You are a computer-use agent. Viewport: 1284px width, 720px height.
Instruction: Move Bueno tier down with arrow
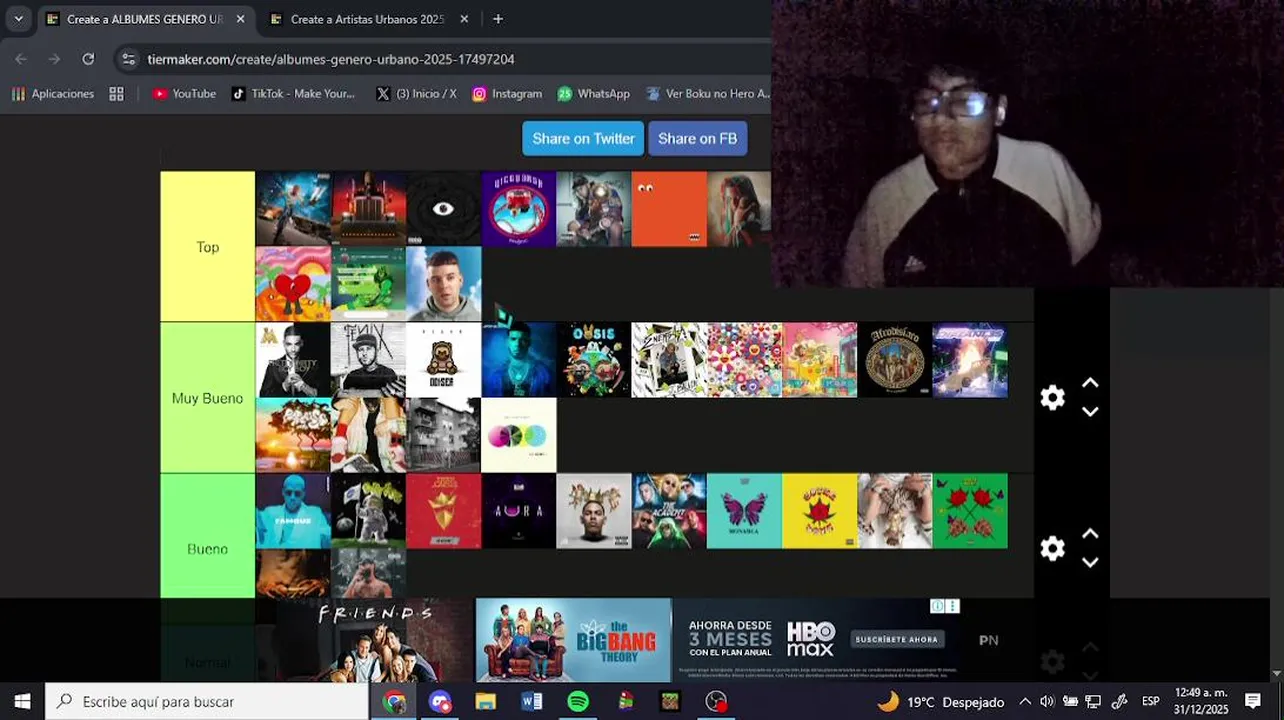[x=1091, y=562]
